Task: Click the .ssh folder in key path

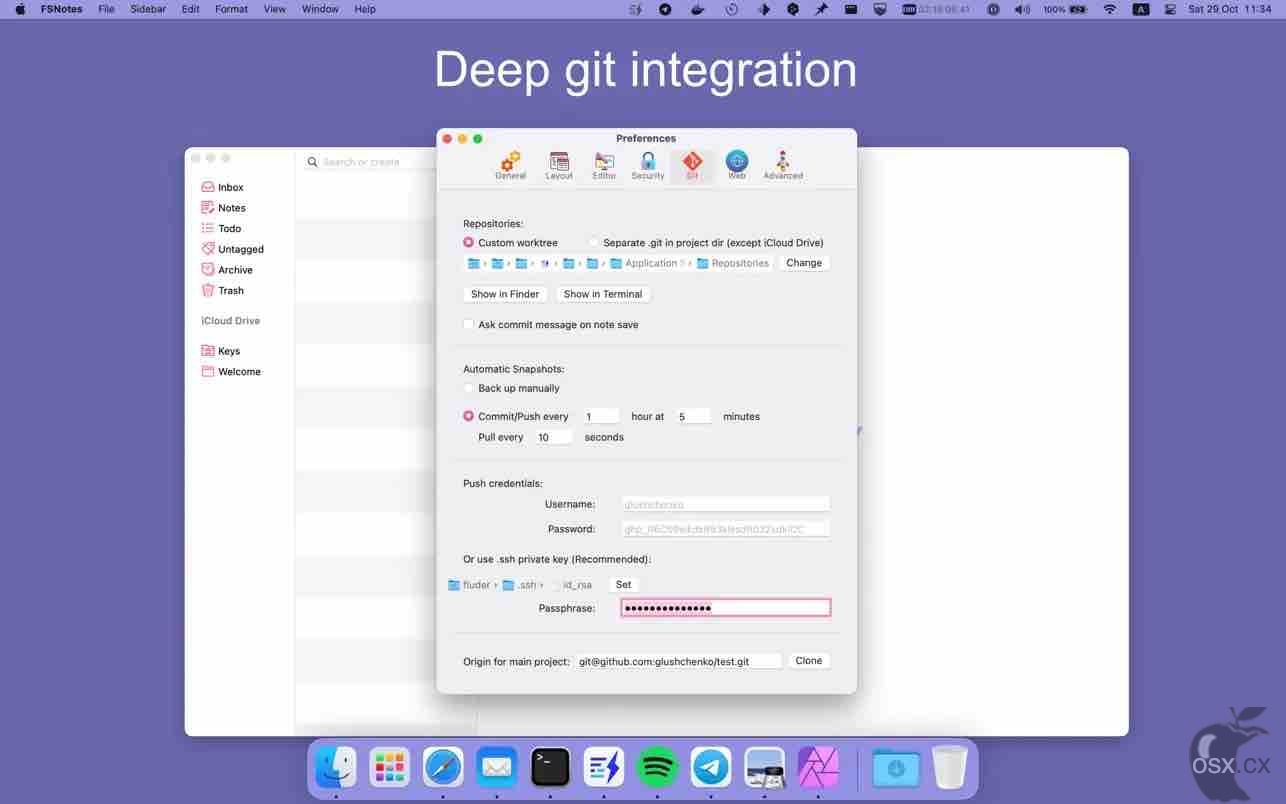Action: 519,585
